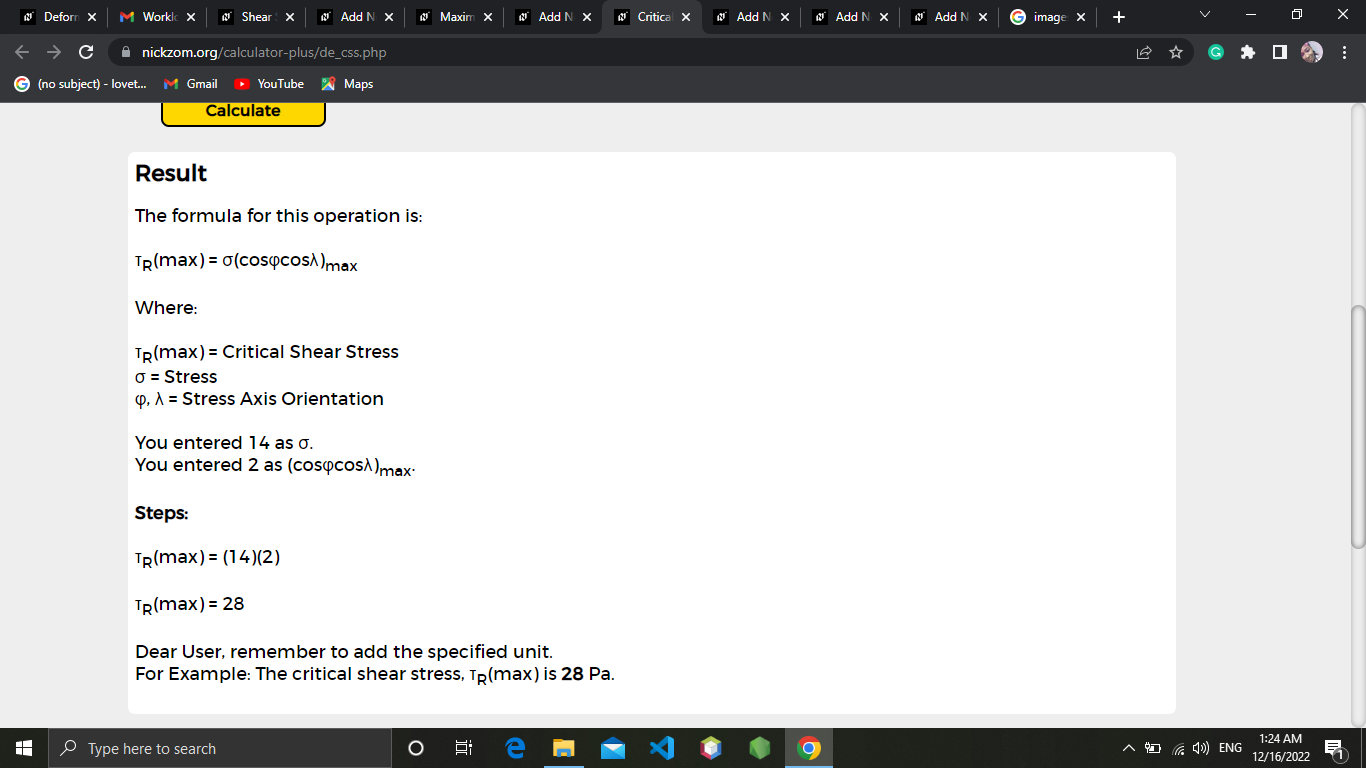Launch Microsoft Edge from the taskbar

[x=515, y=748]
